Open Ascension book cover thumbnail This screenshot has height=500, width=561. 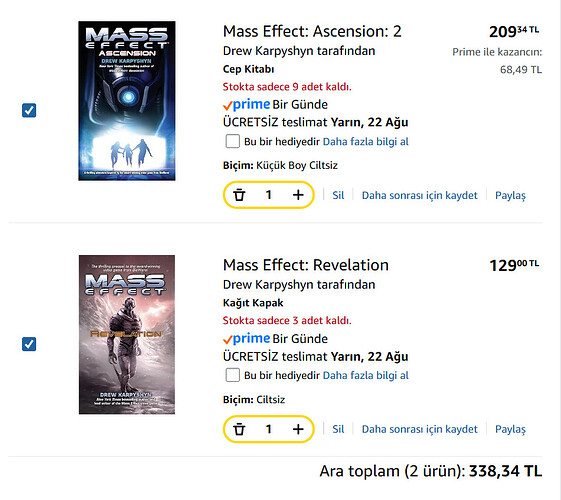click(127, 101)
